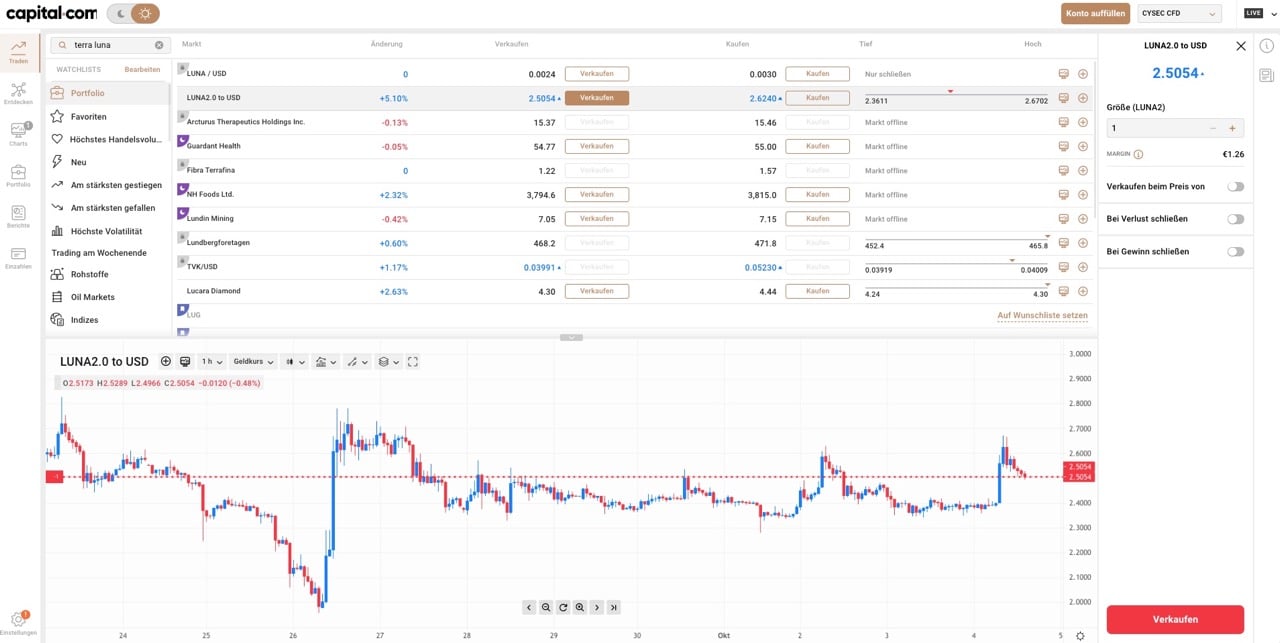Clear the 'terra luna' search field
Screen dimensions: 1280x643
pyautogui.click(x=159, y=45)
